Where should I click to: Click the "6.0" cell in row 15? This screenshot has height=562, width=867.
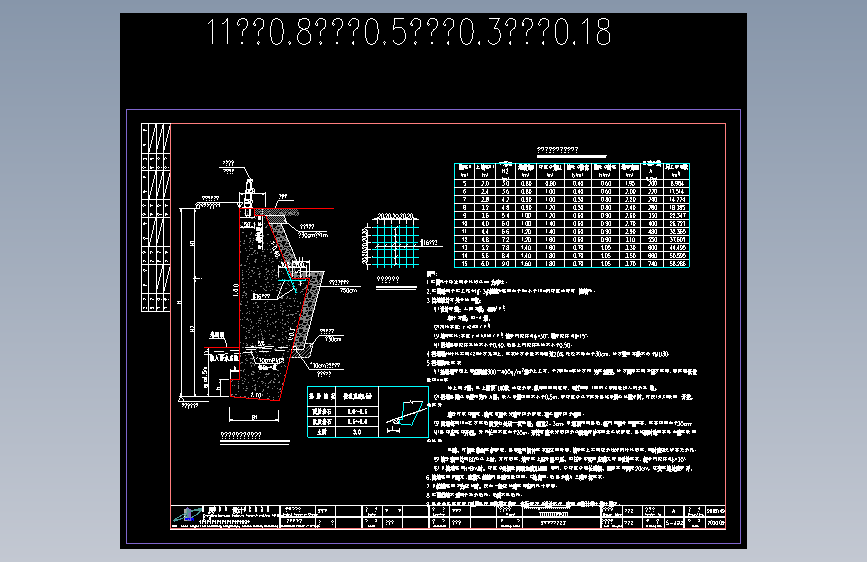485,264
